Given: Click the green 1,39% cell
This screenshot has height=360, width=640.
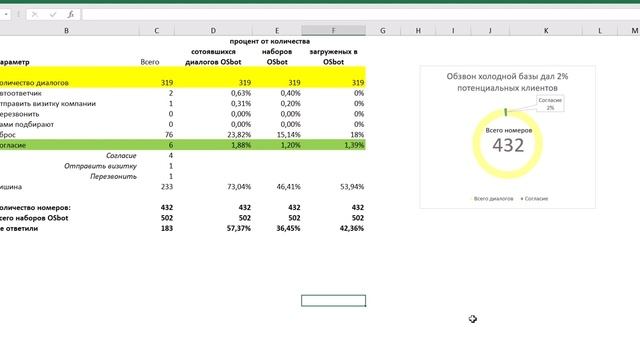Looking at the screenshot, I should [354, 145].
